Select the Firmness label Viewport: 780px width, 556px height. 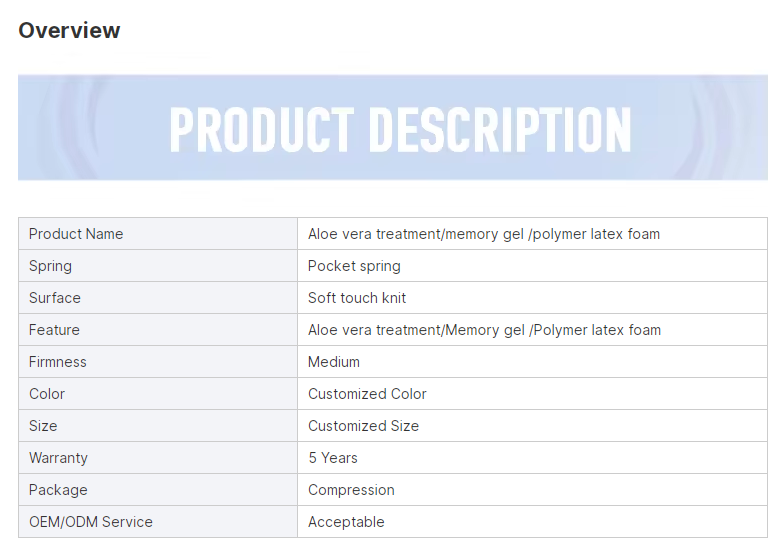click(x=58, y=362)
